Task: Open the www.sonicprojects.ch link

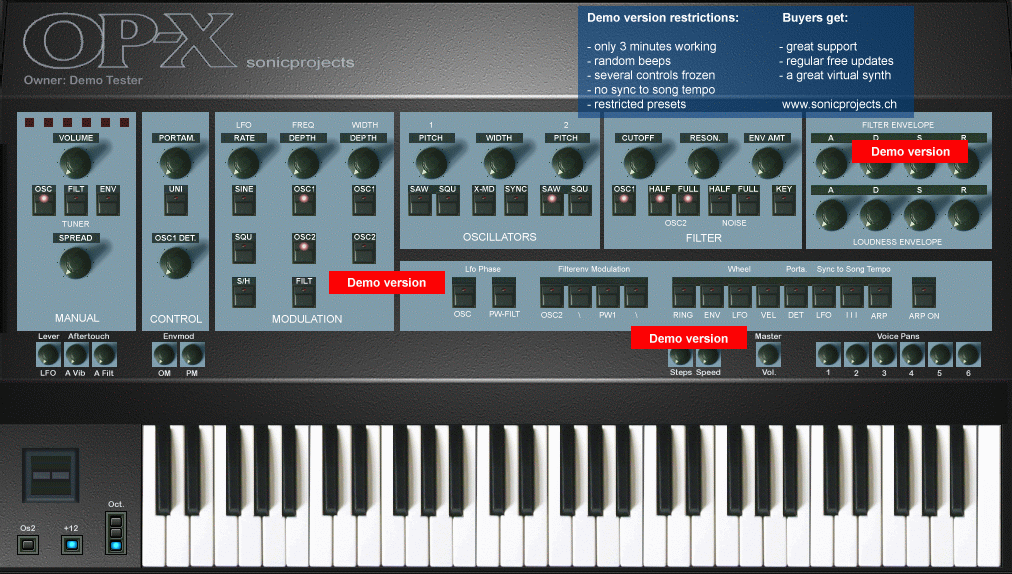Action: click(x=839, y=104)
